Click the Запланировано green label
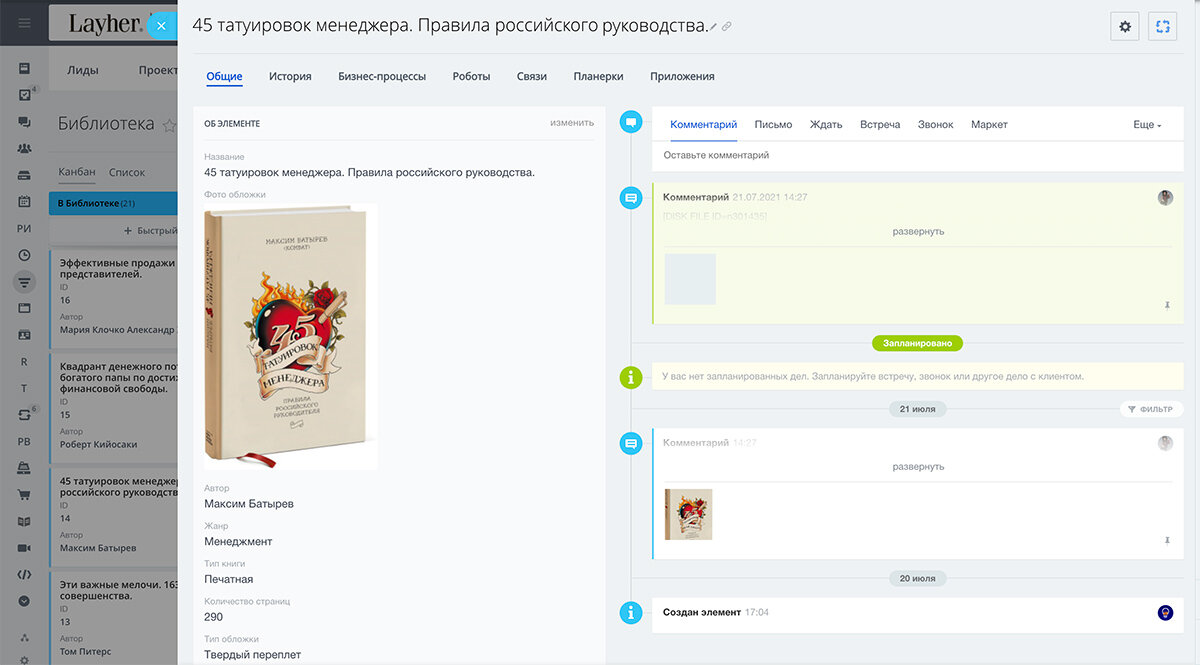 pos(918,343)
